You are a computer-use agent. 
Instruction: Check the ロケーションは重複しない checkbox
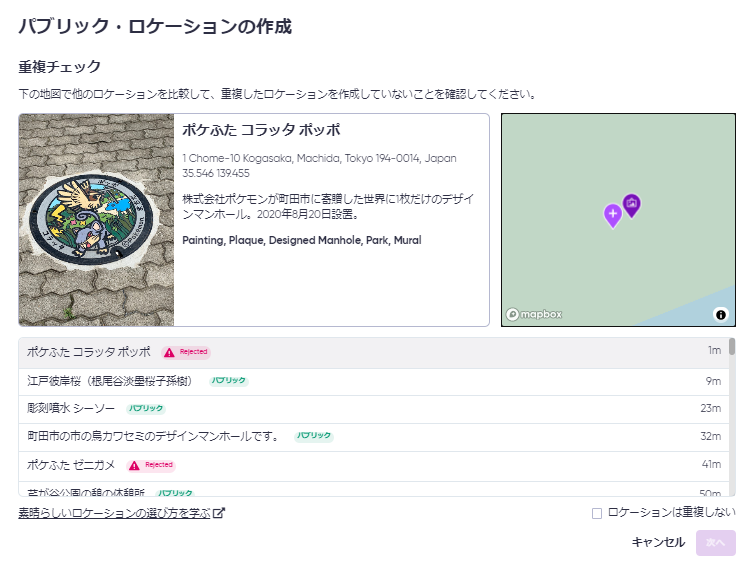pyautogui.click(x=597, y=513)
